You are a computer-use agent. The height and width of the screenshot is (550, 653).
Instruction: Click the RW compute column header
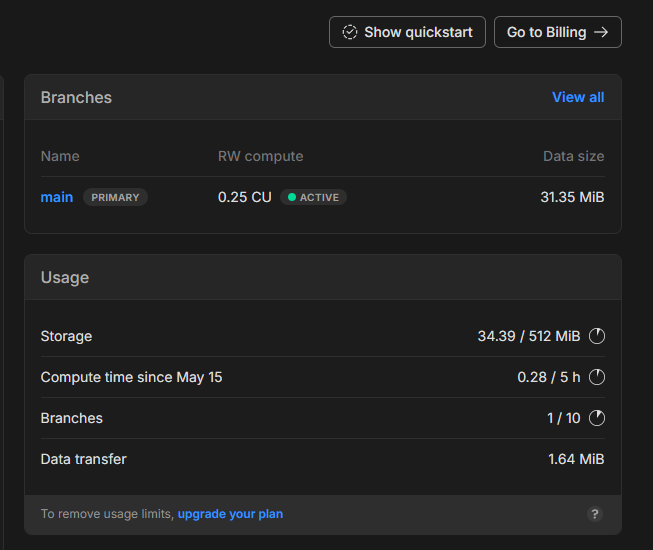point(260,156)
